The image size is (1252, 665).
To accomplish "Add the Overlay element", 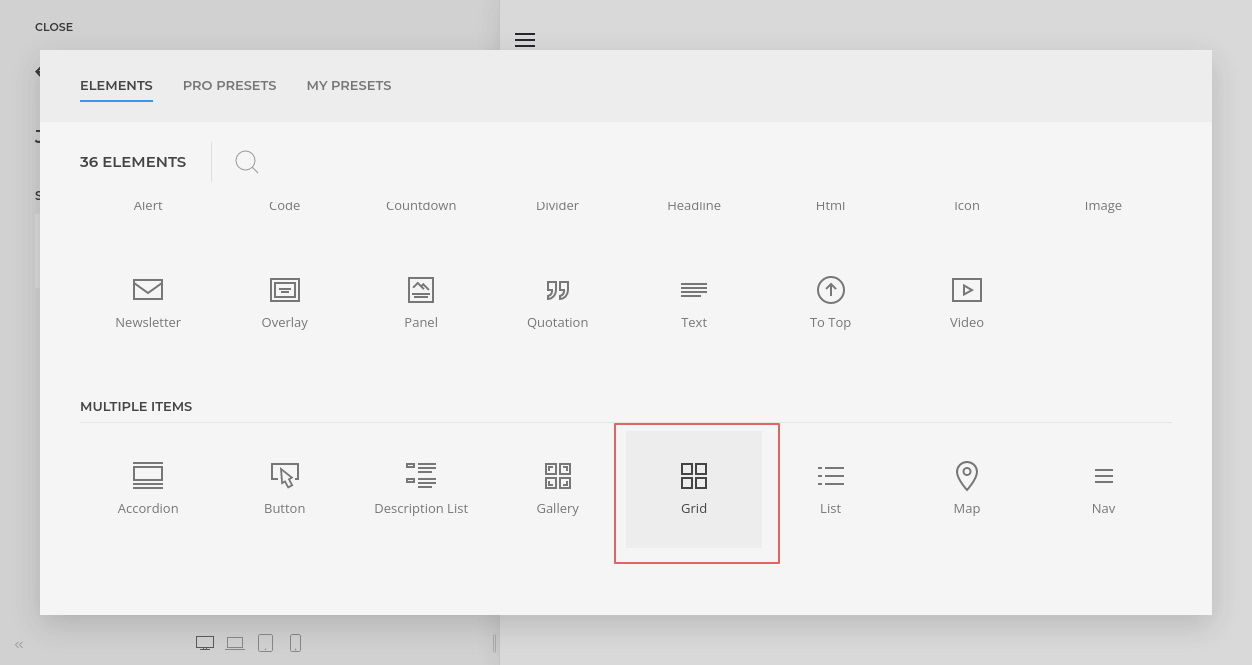I will [x=285, y=304].
